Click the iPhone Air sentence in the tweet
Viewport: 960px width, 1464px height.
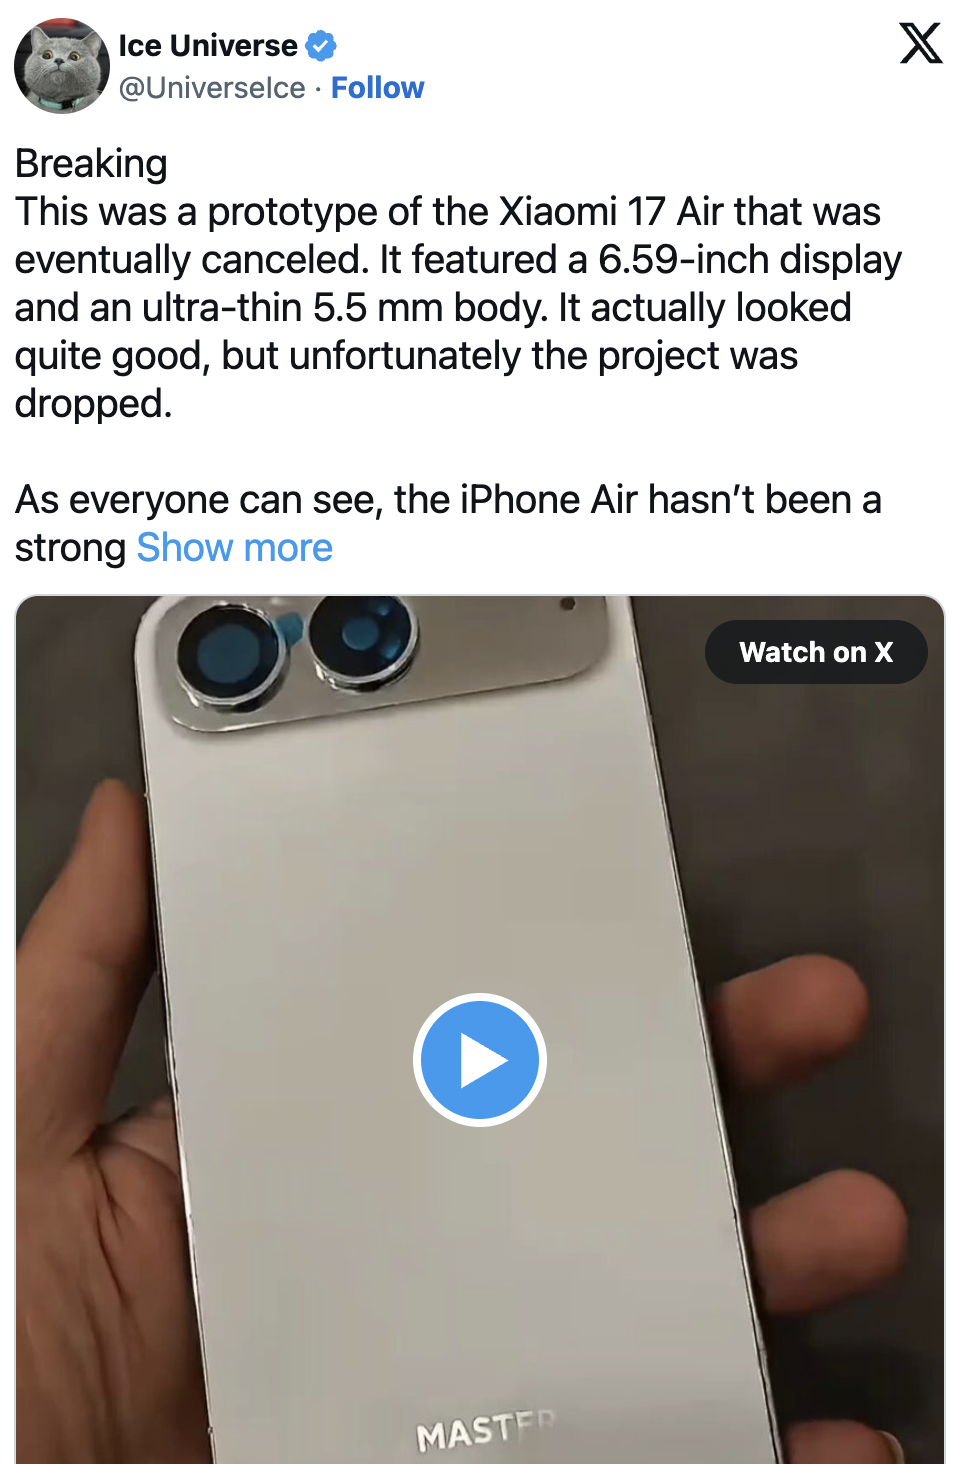448,524
